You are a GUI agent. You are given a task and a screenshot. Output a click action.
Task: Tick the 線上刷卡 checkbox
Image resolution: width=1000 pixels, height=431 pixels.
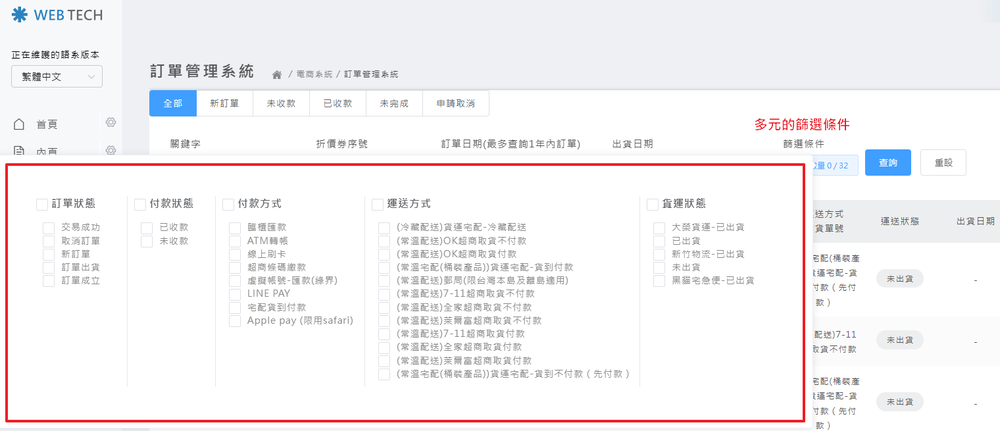[x=235, y=254]
